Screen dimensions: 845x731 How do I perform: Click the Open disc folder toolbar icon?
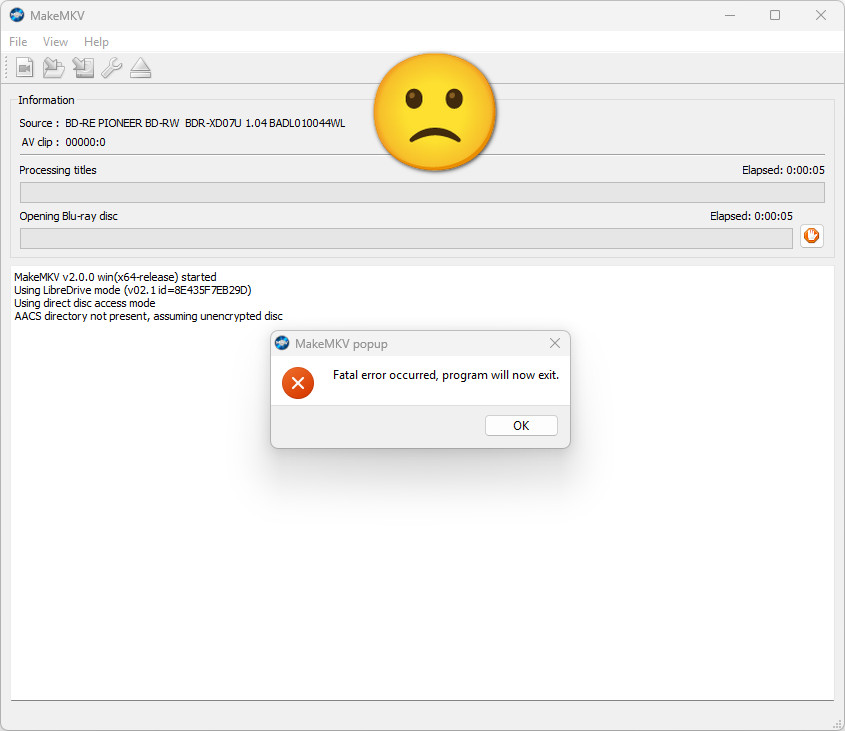[x=53, y=68]
